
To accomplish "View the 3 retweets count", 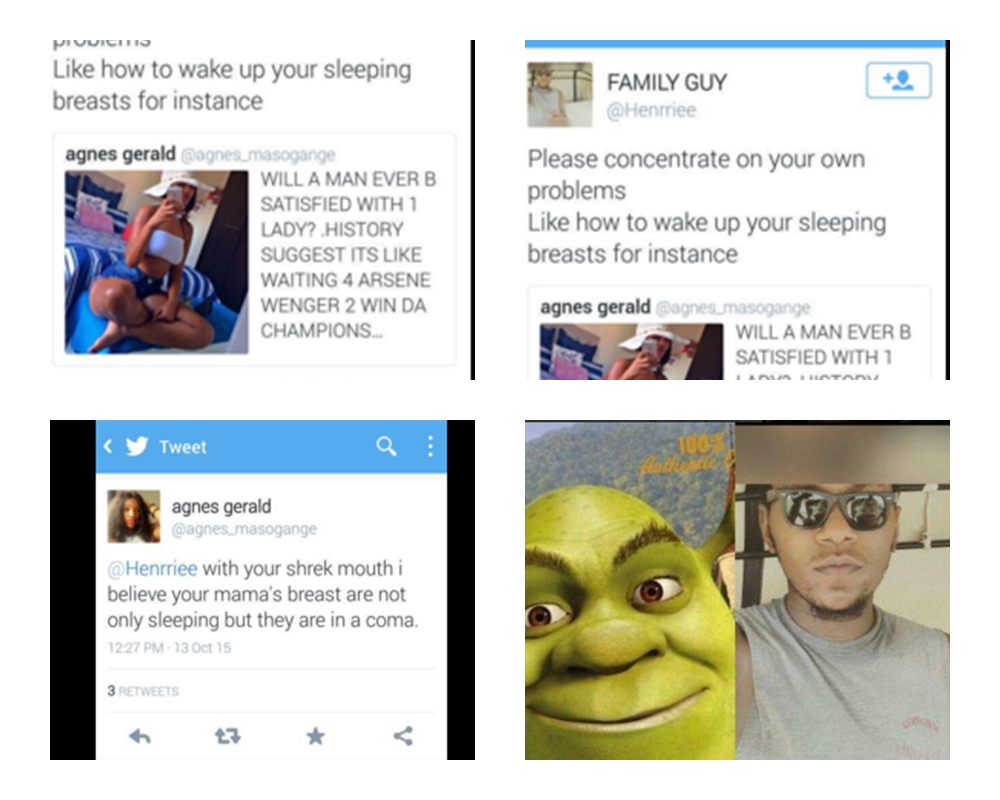I will (x=143, y=691).
